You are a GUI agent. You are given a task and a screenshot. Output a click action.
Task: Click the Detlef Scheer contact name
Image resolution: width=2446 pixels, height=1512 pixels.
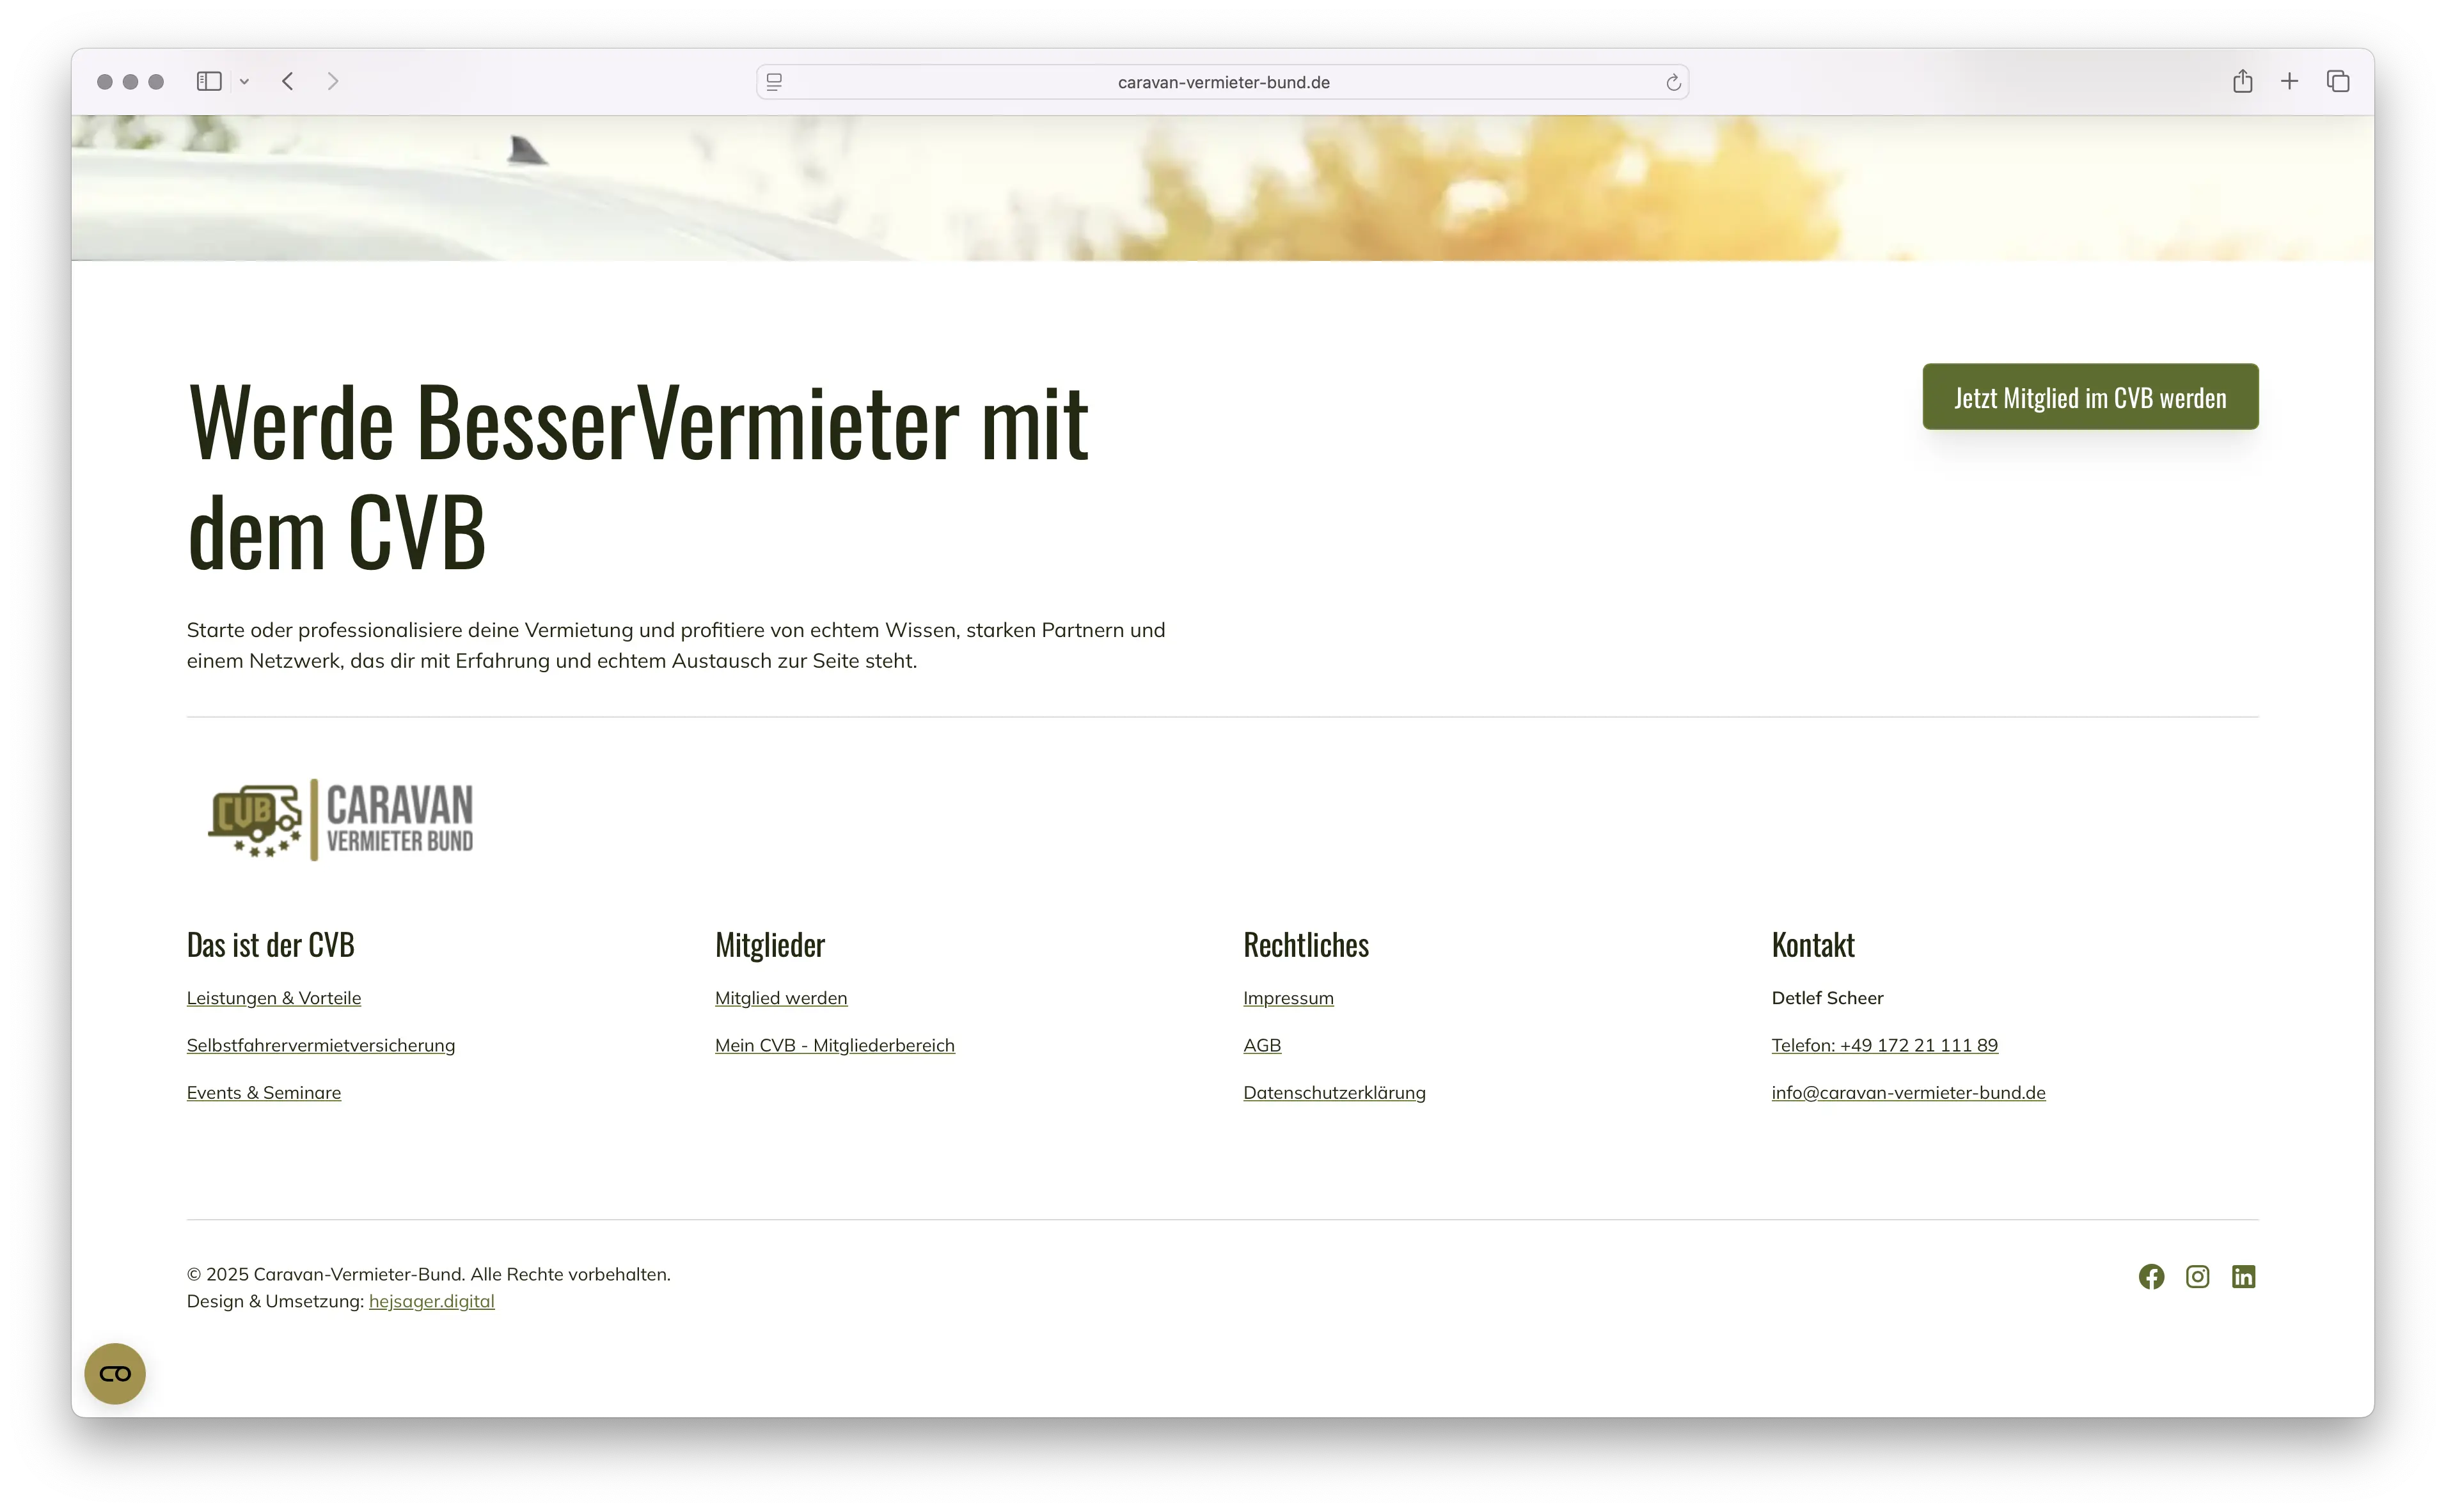[x=1827, y=998]
